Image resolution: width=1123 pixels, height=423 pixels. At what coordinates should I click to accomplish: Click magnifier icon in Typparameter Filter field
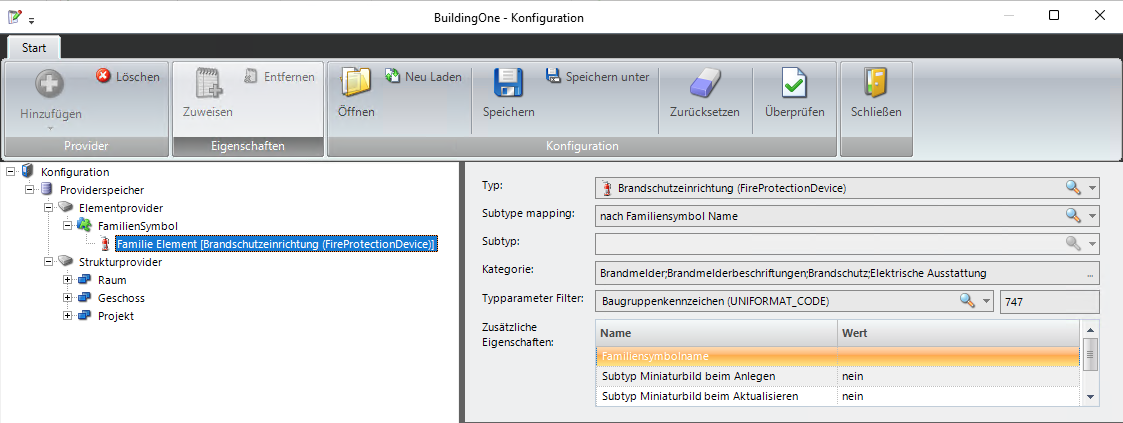[x=968, y=301]
